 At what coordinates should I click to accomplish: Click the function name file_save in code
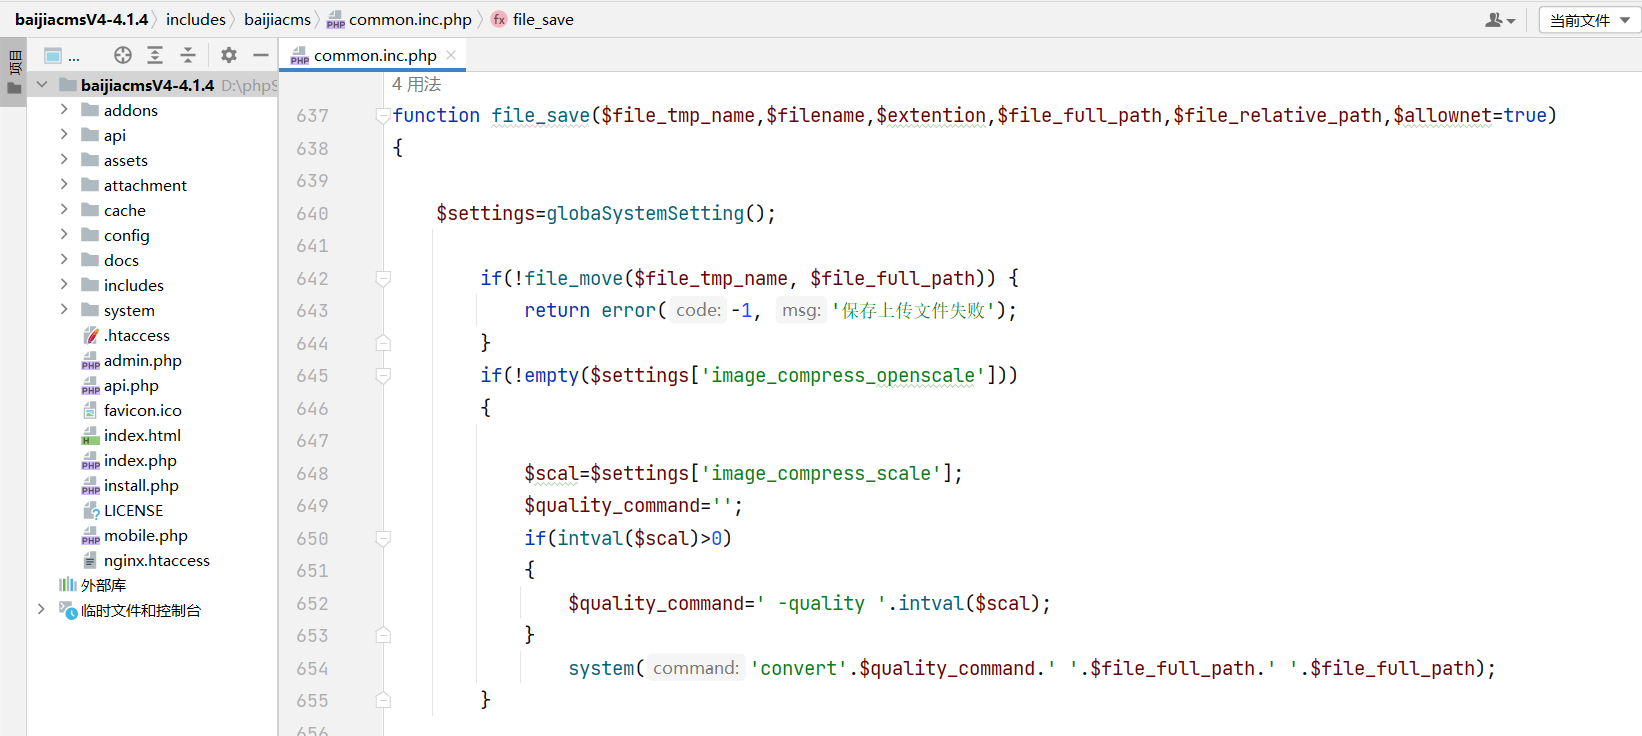[x=541, y=116]
